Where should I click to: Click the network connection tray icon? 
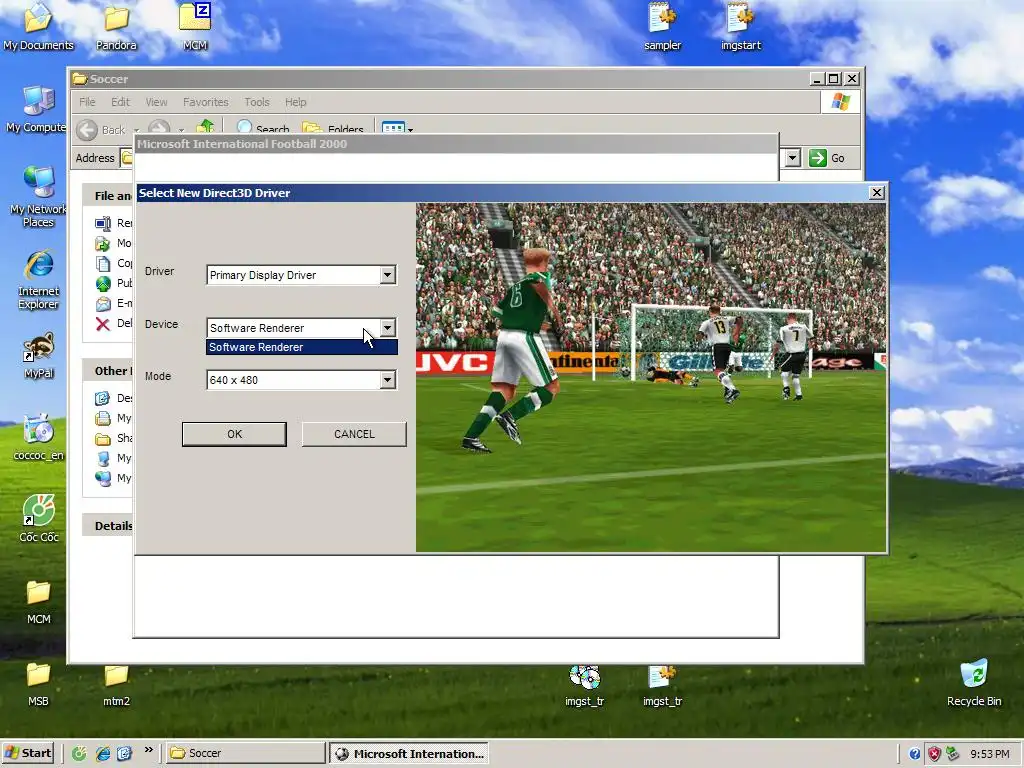953,754
